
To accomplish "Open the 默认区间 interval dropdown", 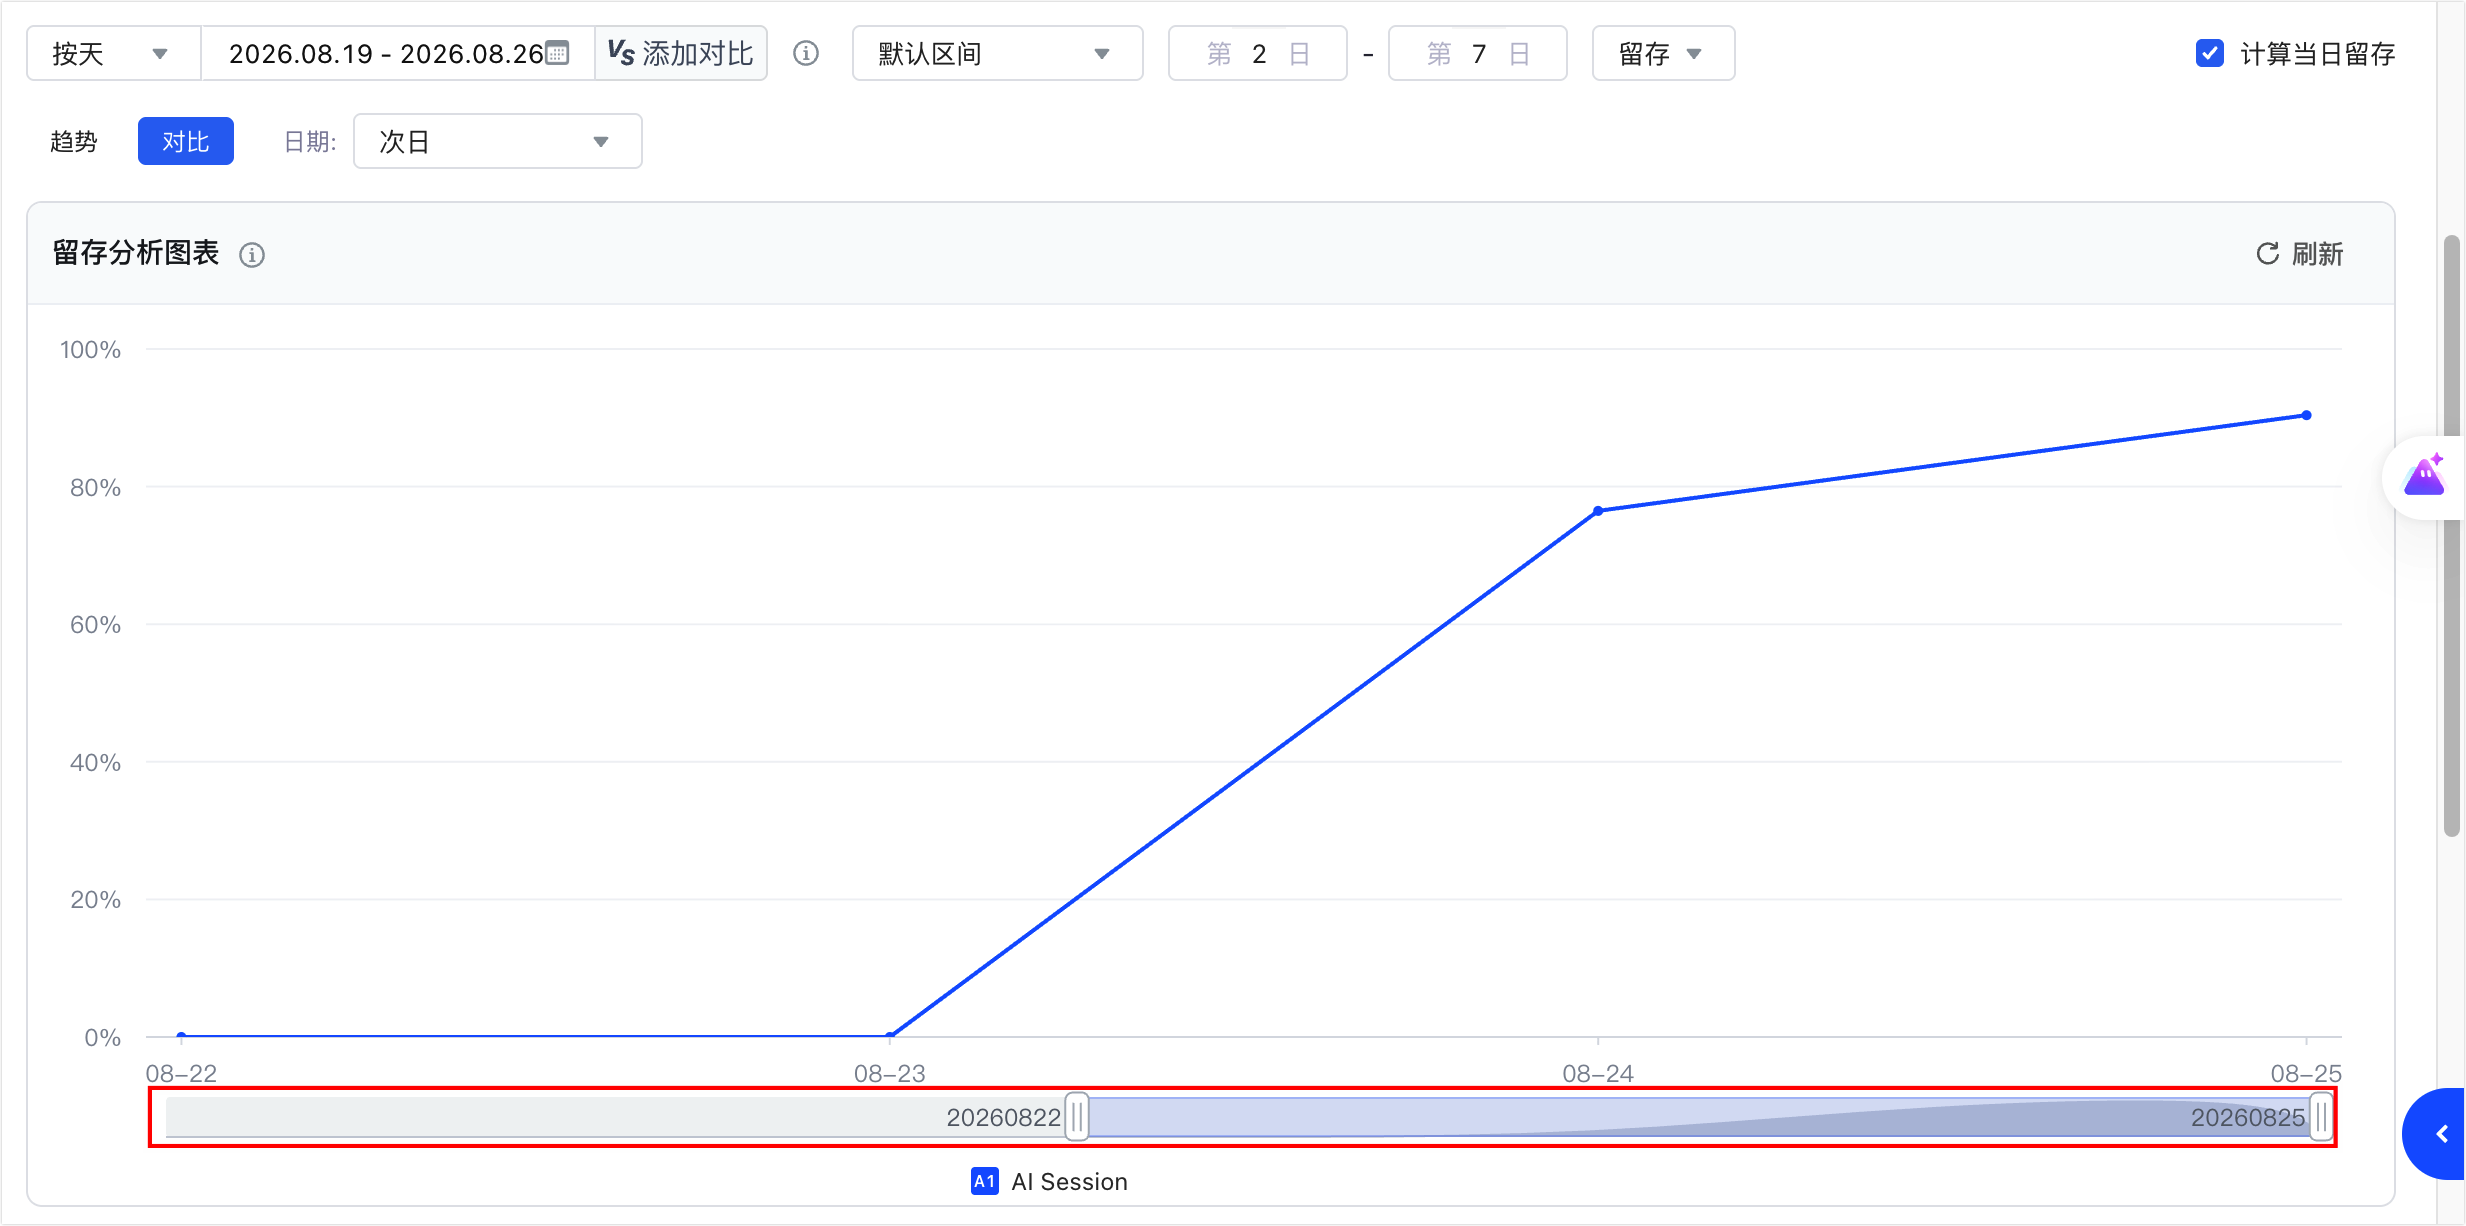I will 997,53.
